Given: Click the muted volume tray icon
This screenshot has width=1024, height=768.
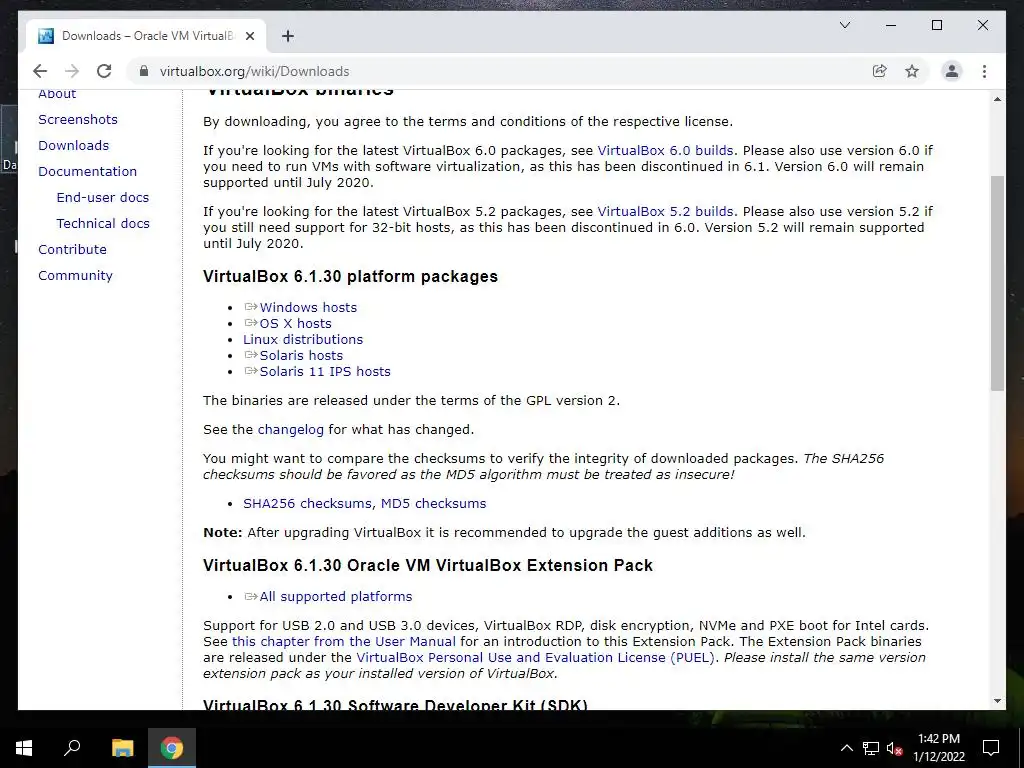Looking at the screenshot, I should click(894, 748).
